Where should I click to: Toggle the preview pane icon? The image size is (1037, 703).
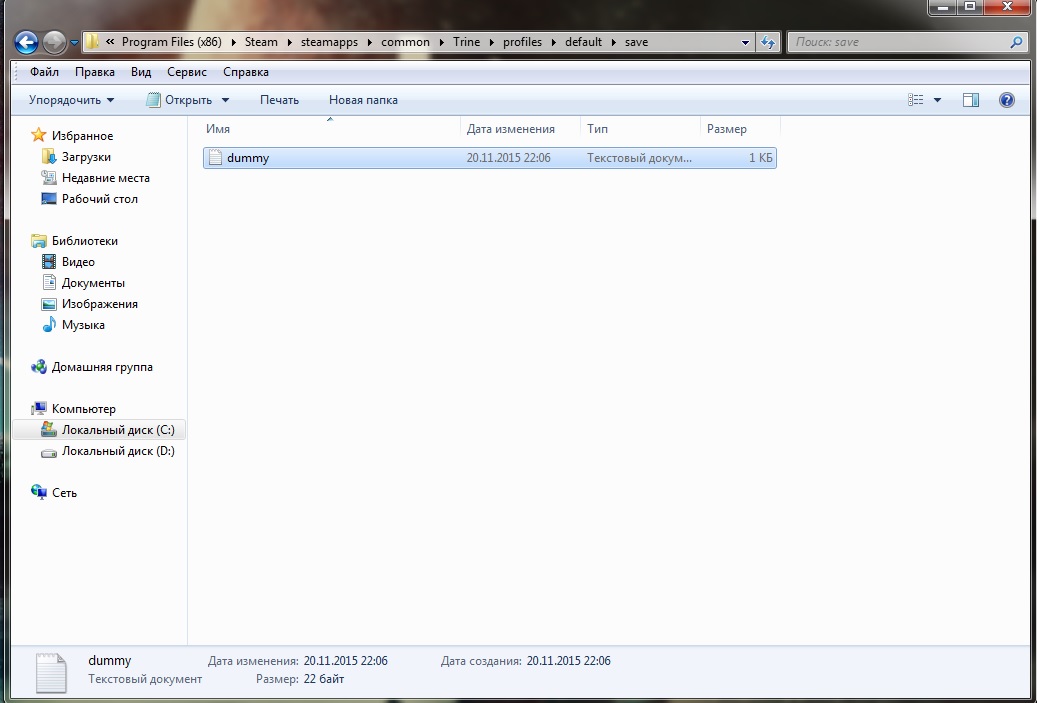(x=971, y=100)
